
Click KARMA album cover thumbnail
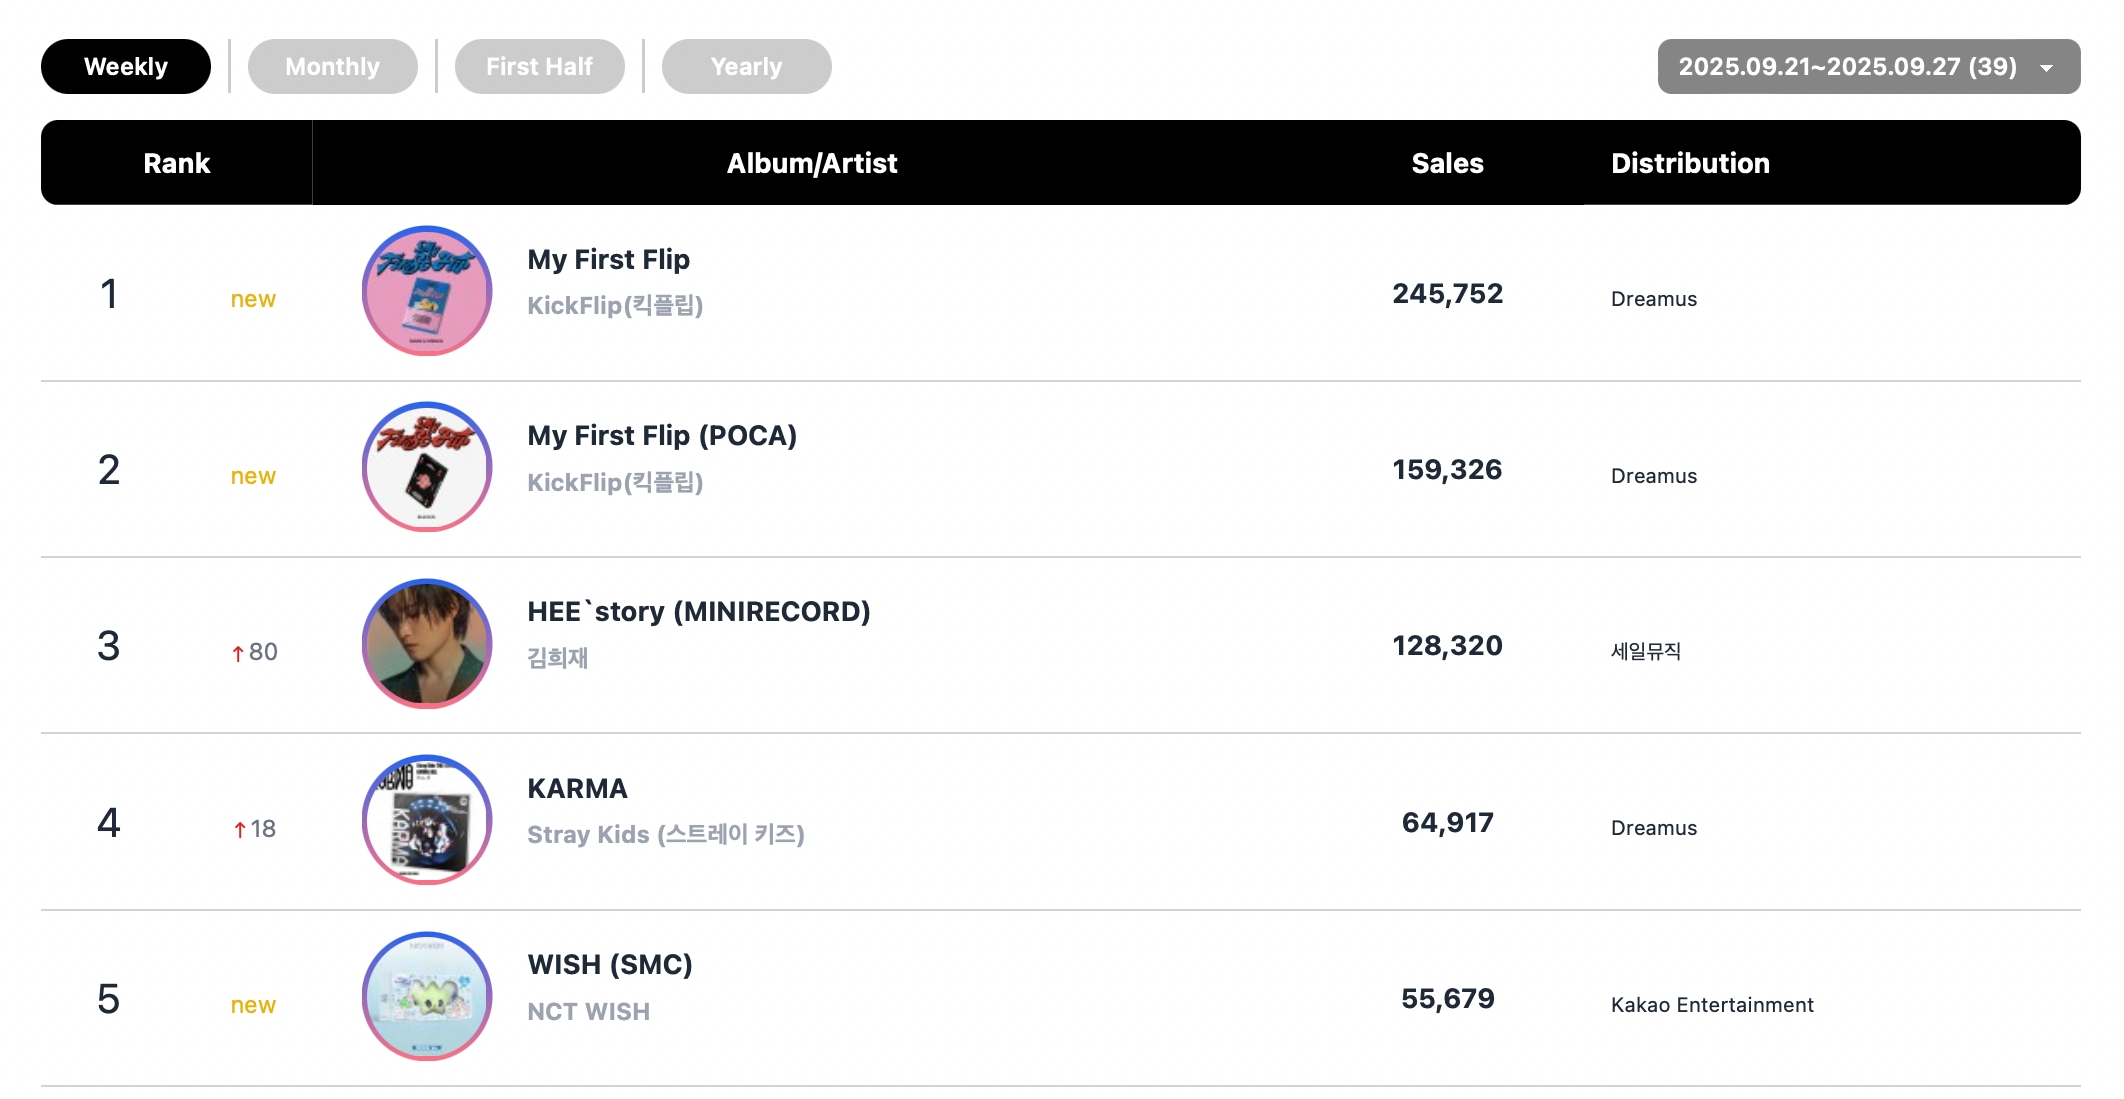tap(427, 820)
